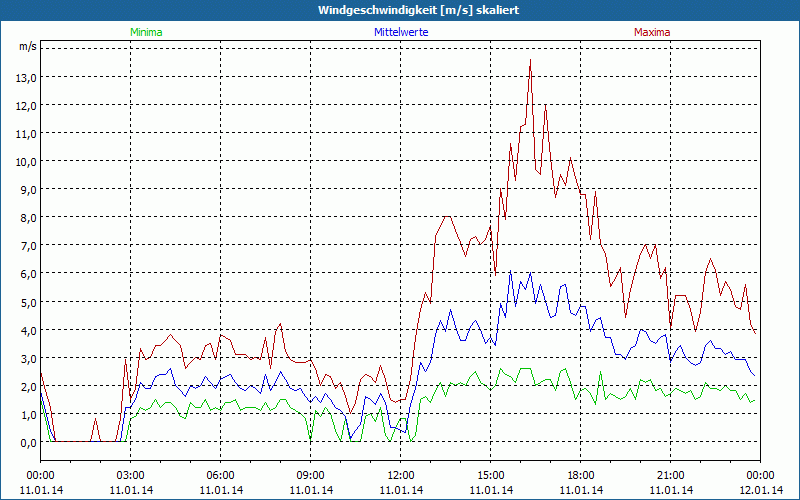Click the m/s unit label on y-axis

coord(27,47)
